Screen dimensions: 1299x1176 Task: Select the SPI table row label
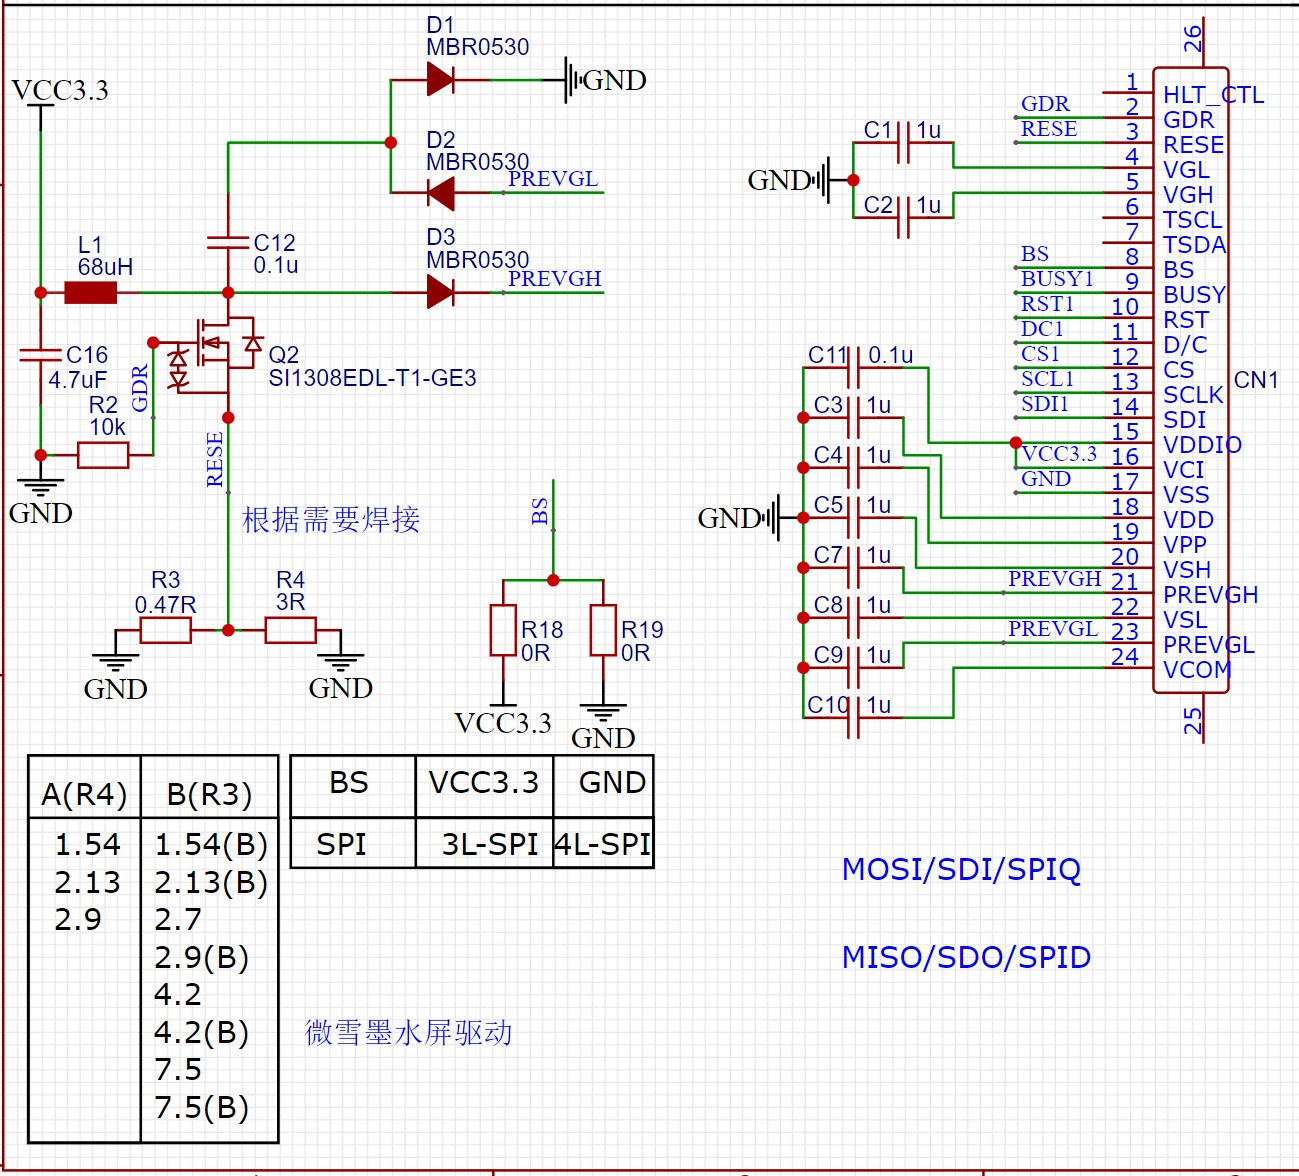[341, 845]
